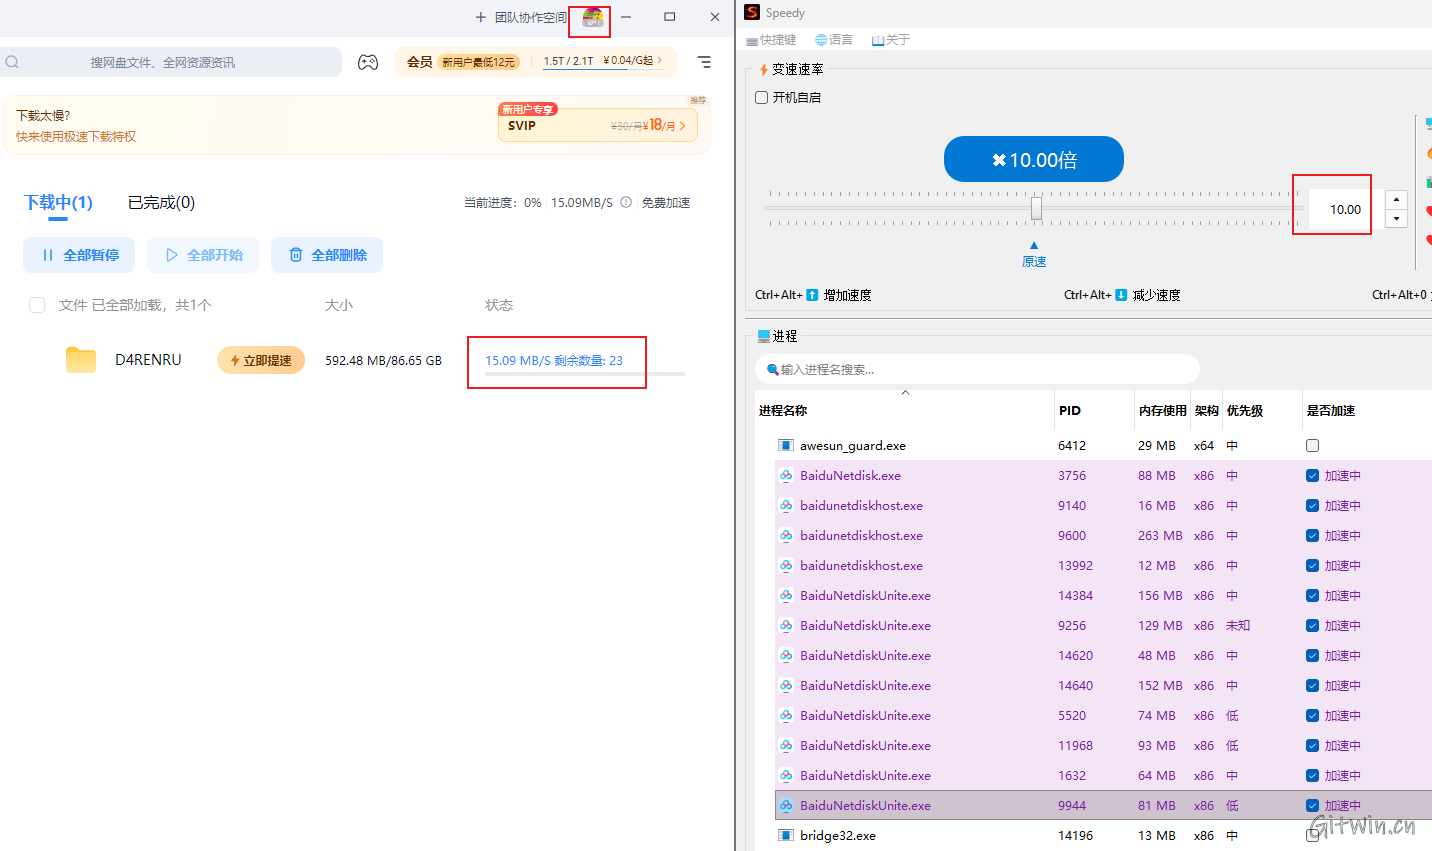Viewport: 1432px width, 851px height.
Task: Uncheck acceleration for BaiduNetdiskUnite.exe PID 14384
Action: (1312, 596)
